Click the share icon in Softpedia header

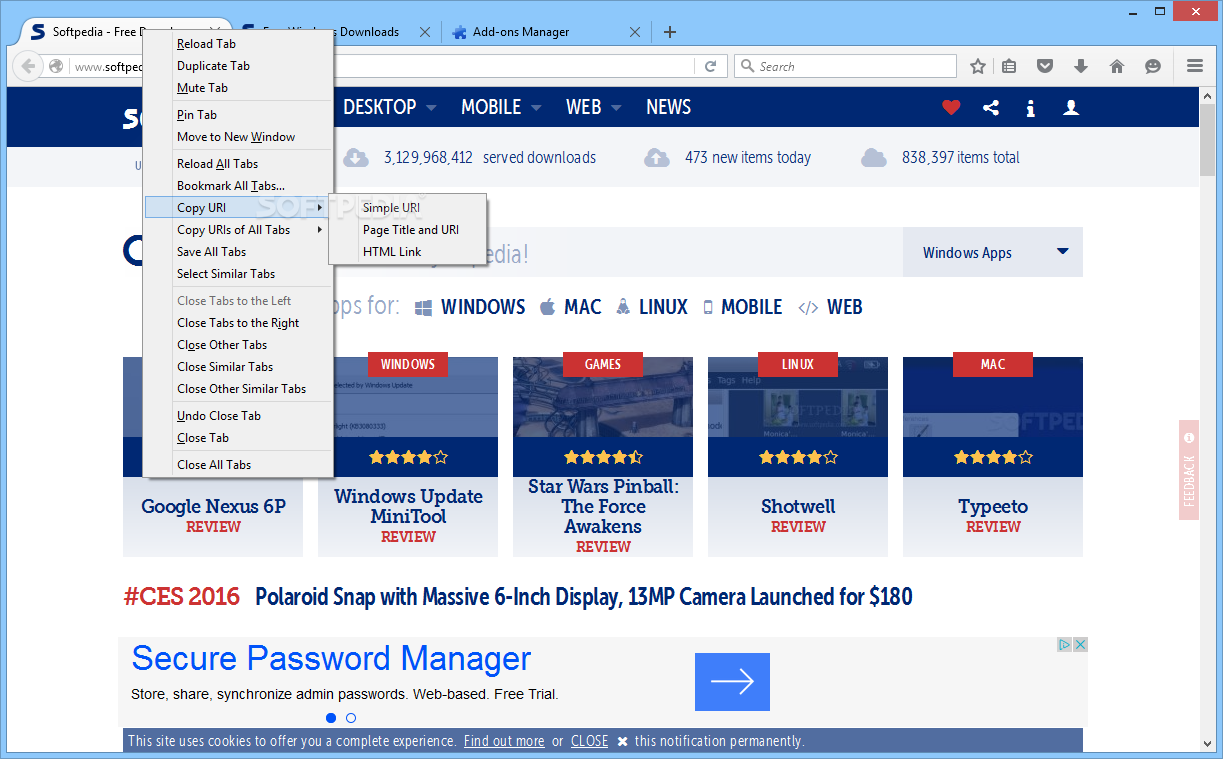pyautogui.click(x=991, y=107)
